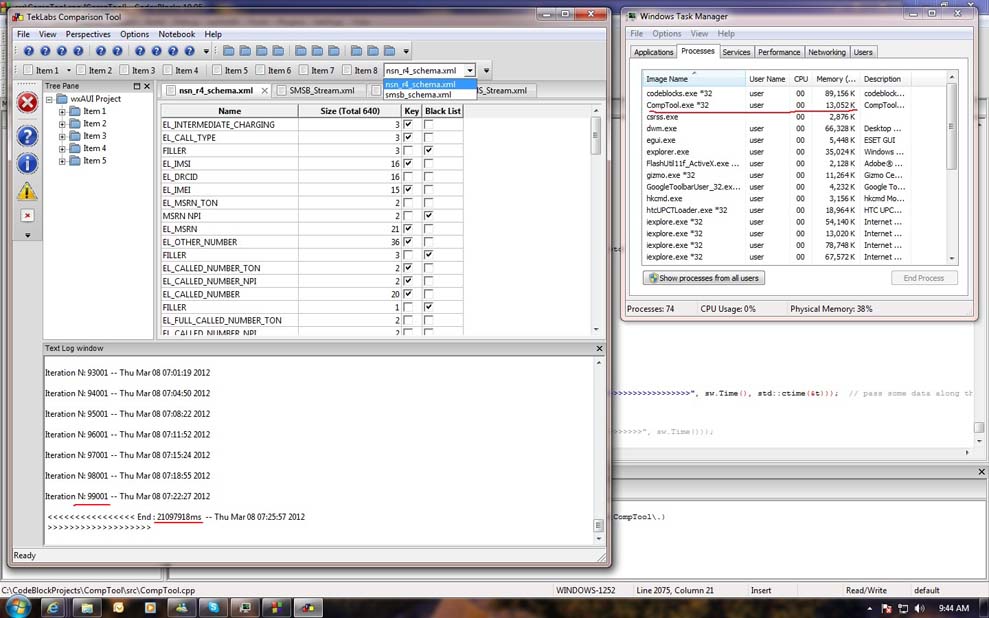
Task: Click the yellow warning triangle icon in the sidebar
Action: coord(28,191)
